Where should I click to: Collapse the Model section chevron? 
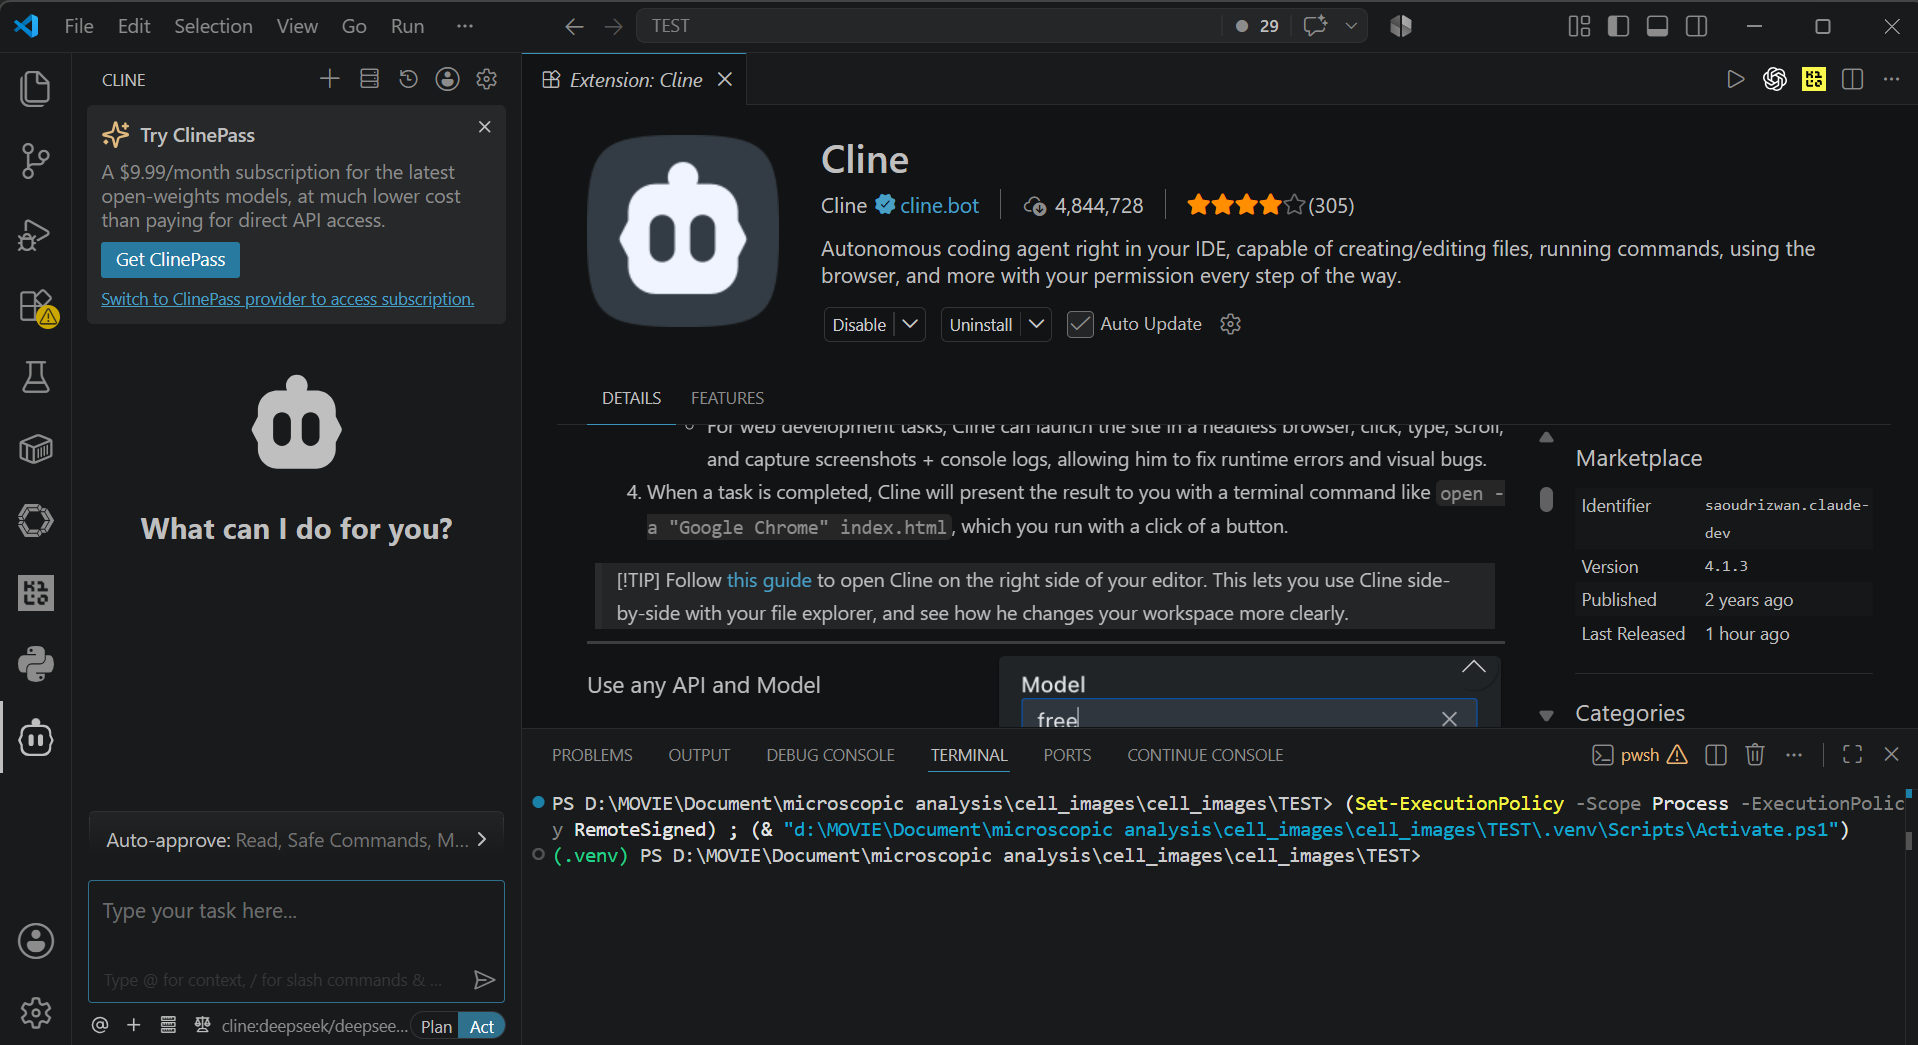(1473, 668)
